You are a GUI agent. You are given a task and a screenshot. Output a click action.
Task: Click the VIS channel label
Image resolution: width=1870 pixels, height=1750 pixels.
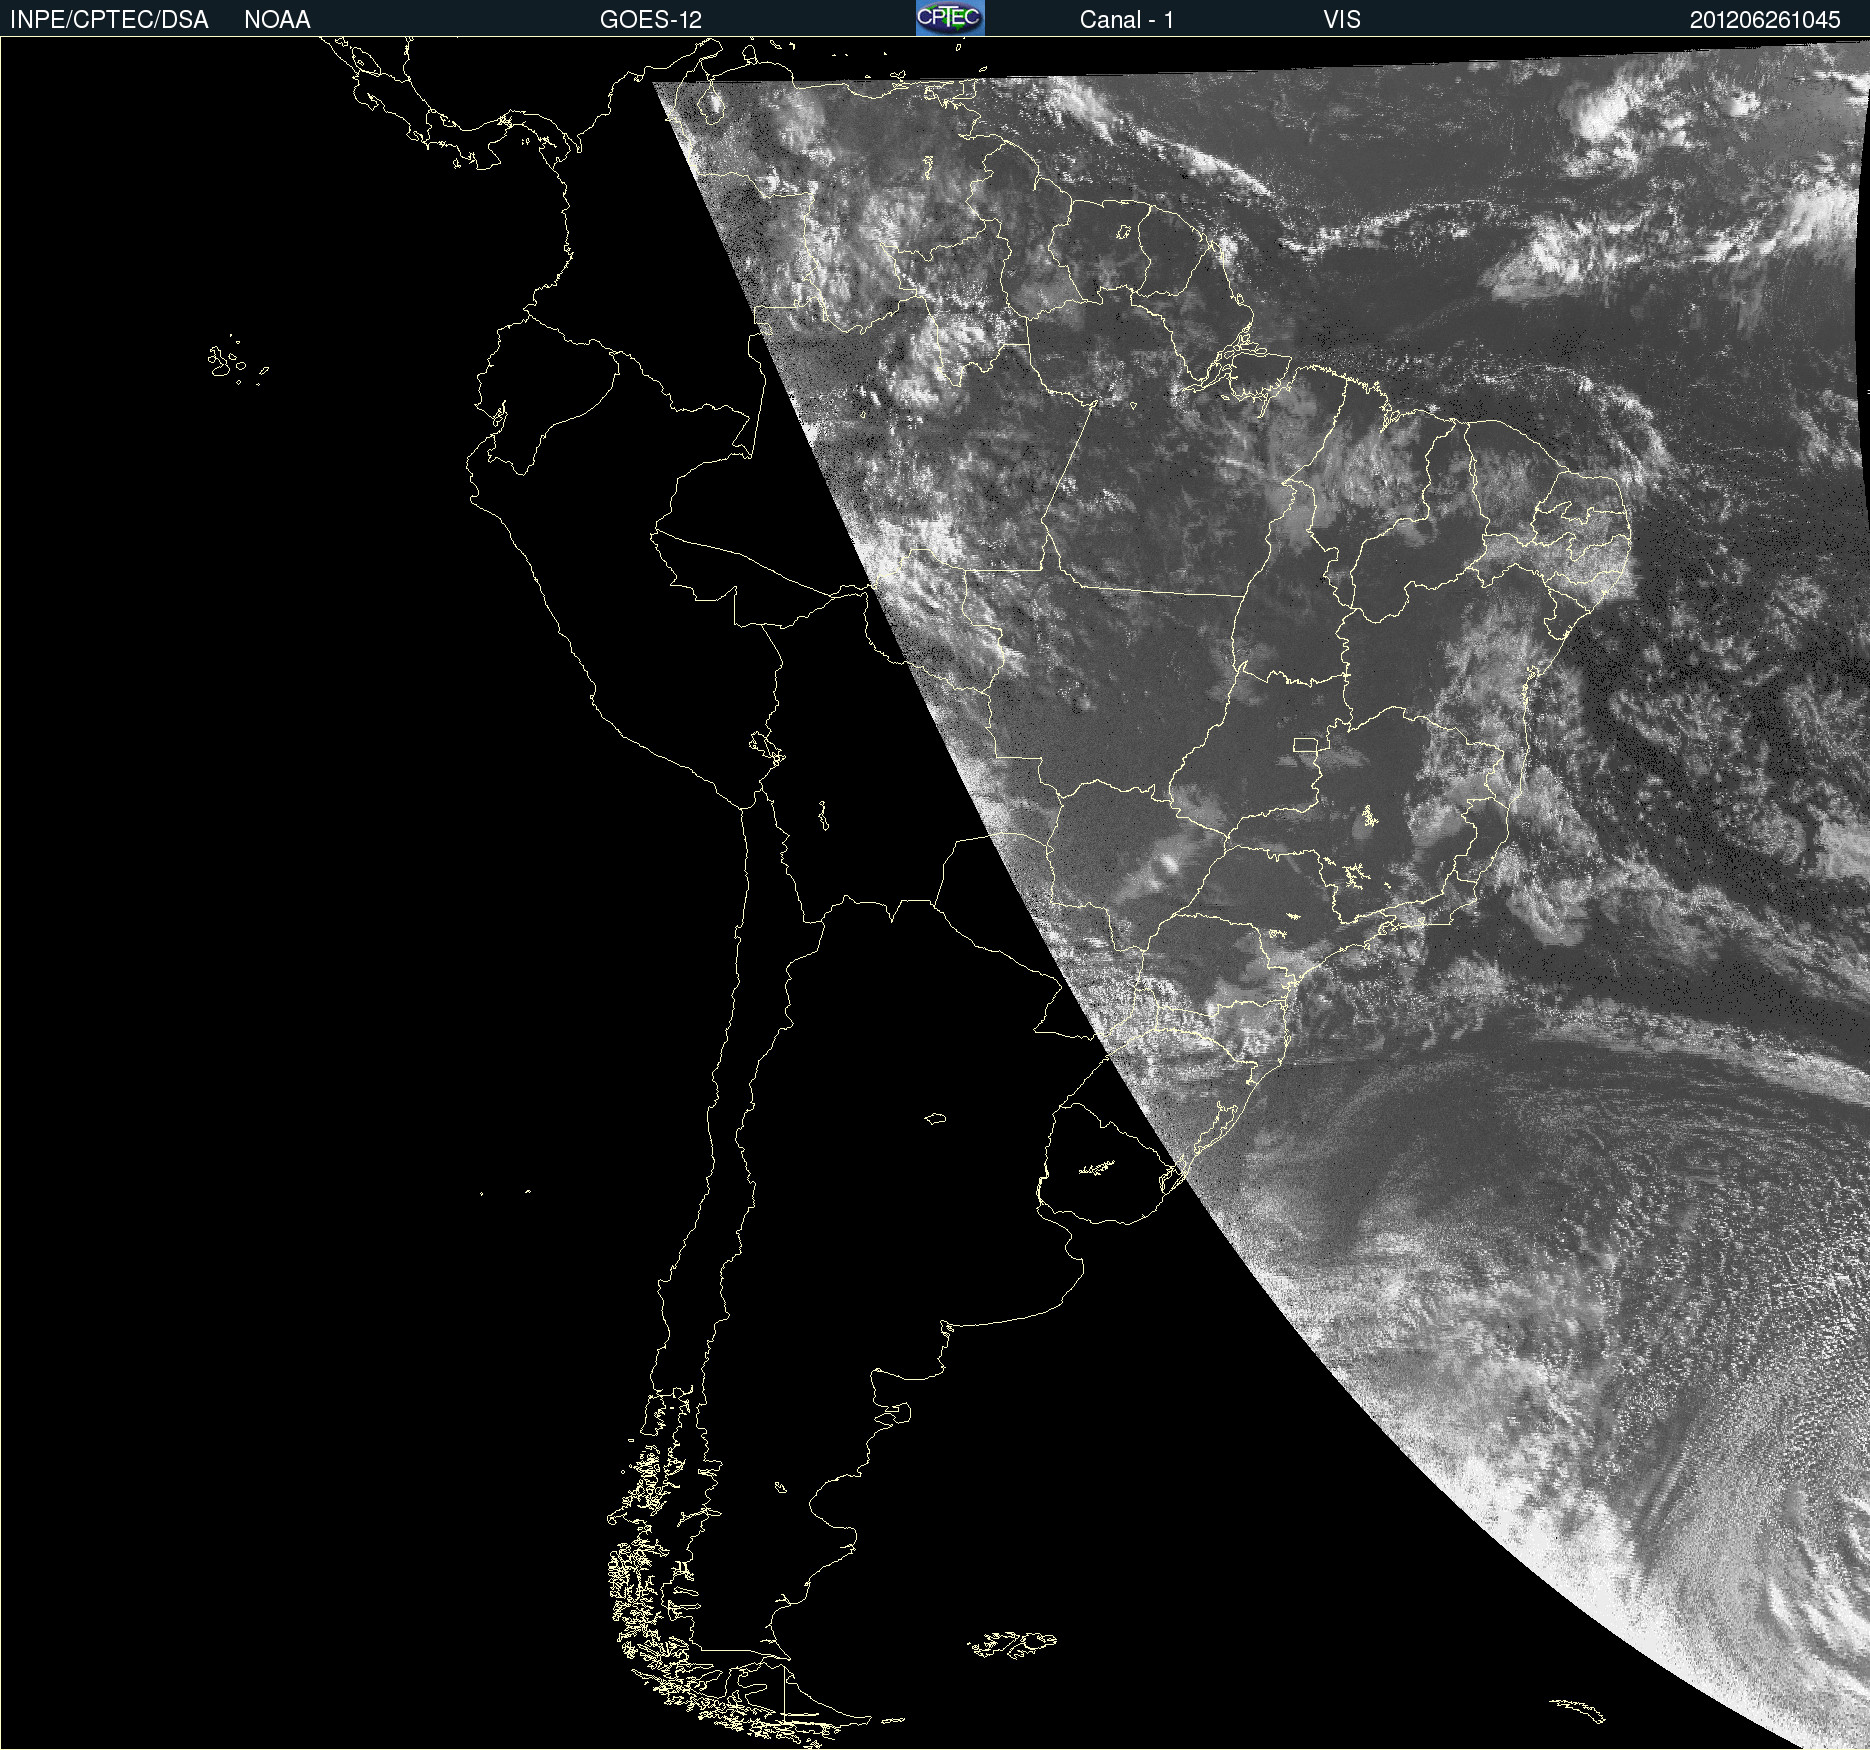[x=1342, y=20]
